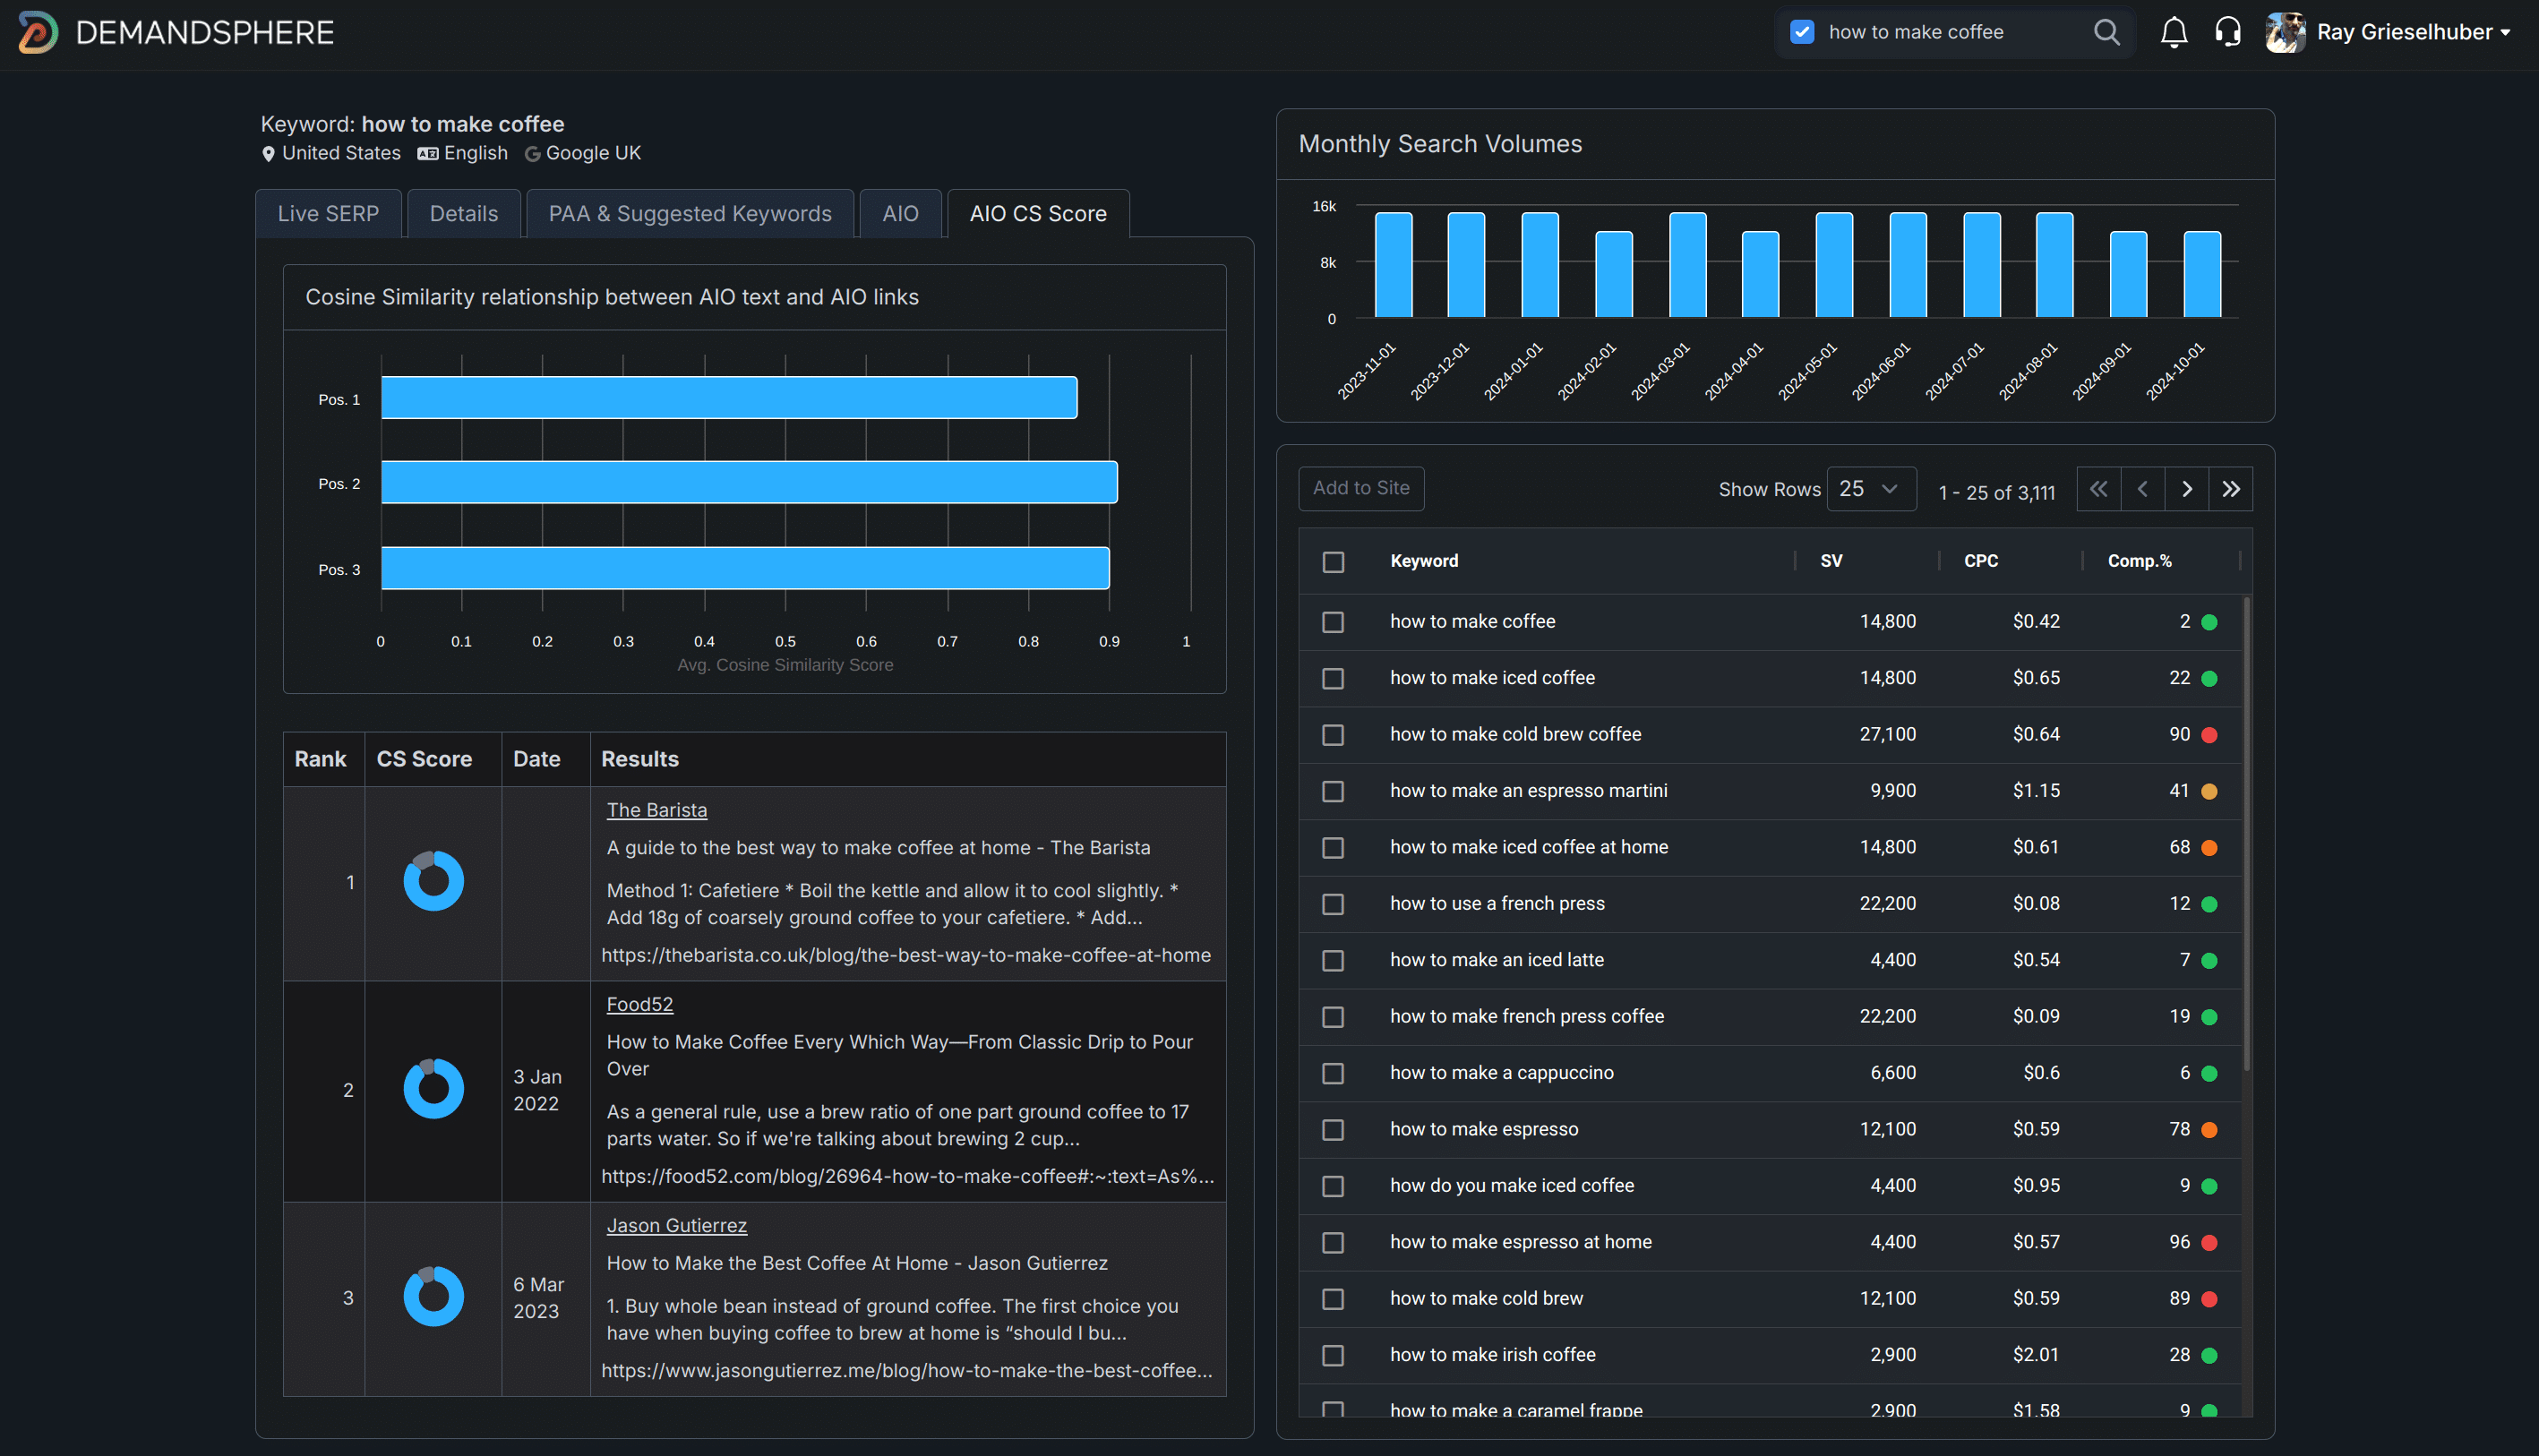2539x1456 pixels.
Task: Click the DemandSphere logo icon
Action: 38,32
